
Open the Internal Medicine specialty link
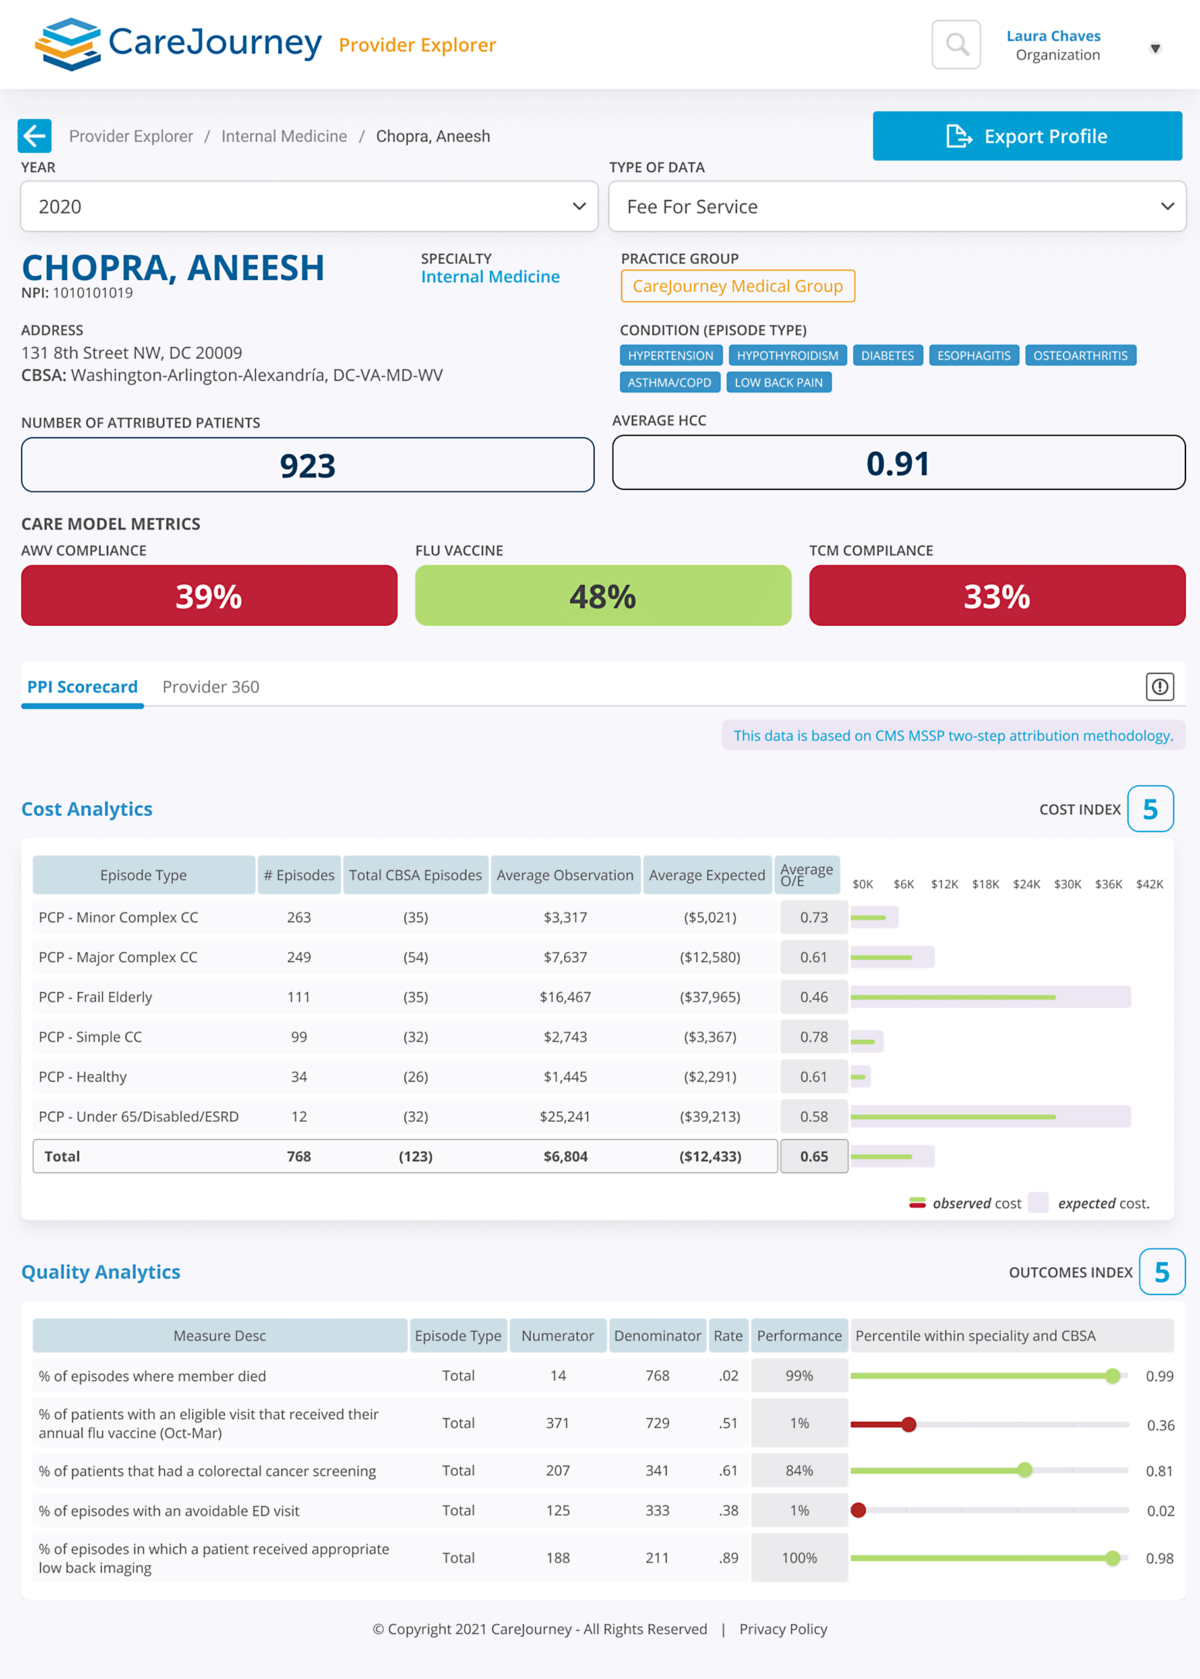pos(490,277)
